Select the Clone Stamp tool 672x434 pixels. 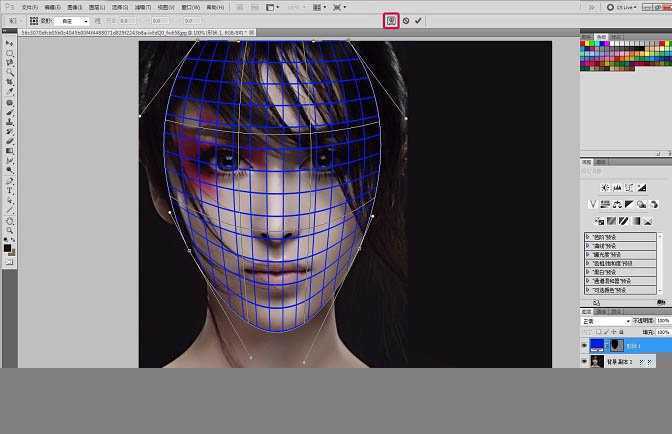(x=9, y=122)
